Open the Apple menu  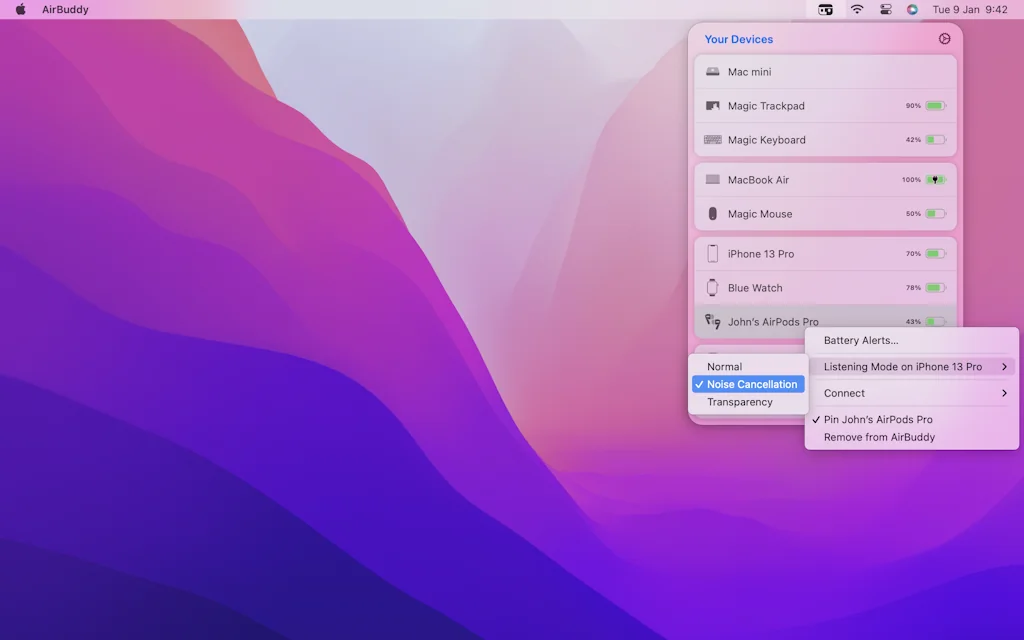(x=20, y=10)
